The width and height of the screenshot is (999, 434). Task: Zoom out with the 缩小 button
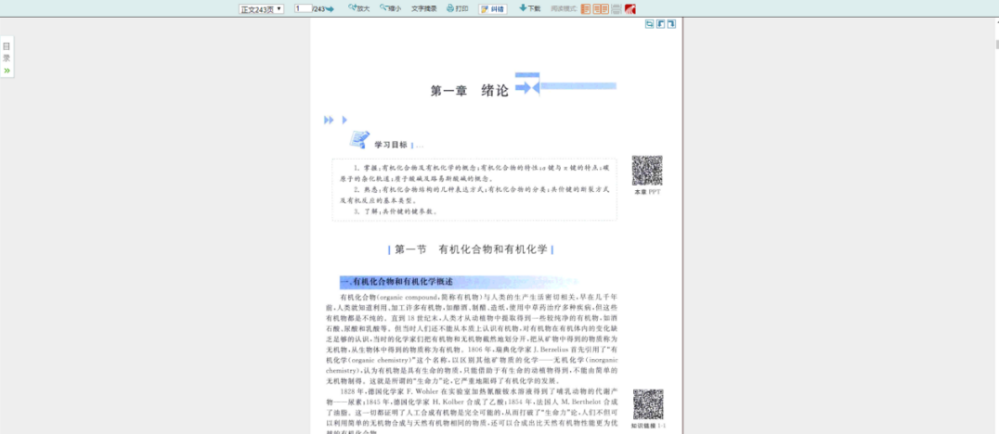point(391,8)
